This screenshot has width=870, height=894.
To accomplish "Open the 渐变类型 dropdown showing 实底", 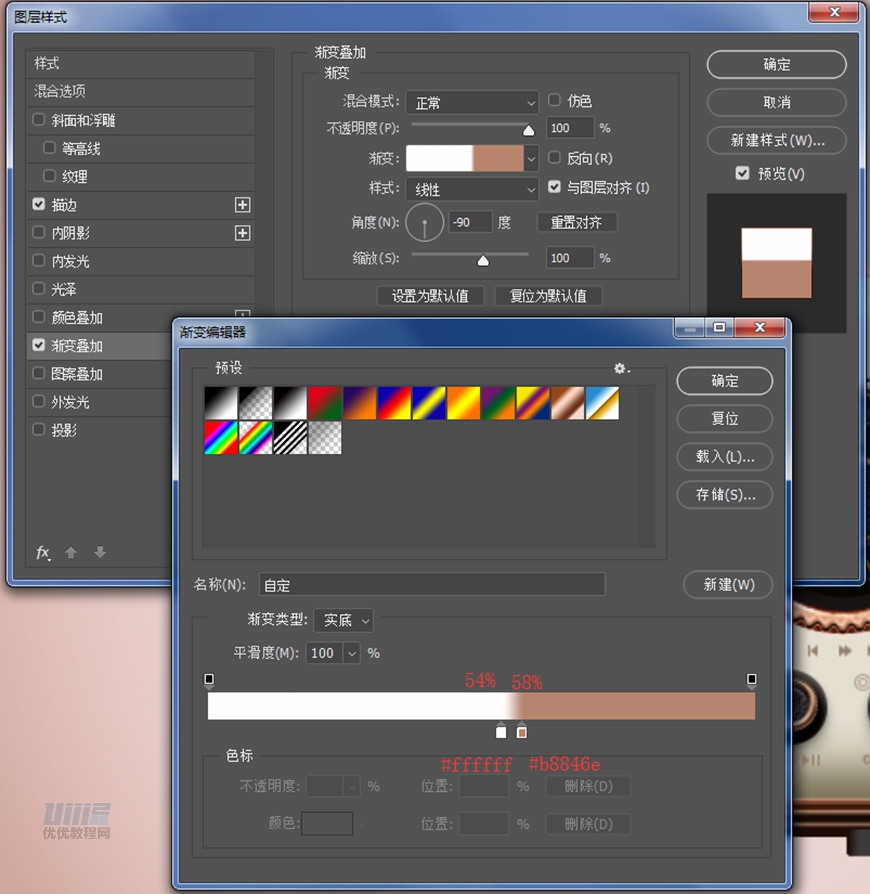I will click(343, 621).
